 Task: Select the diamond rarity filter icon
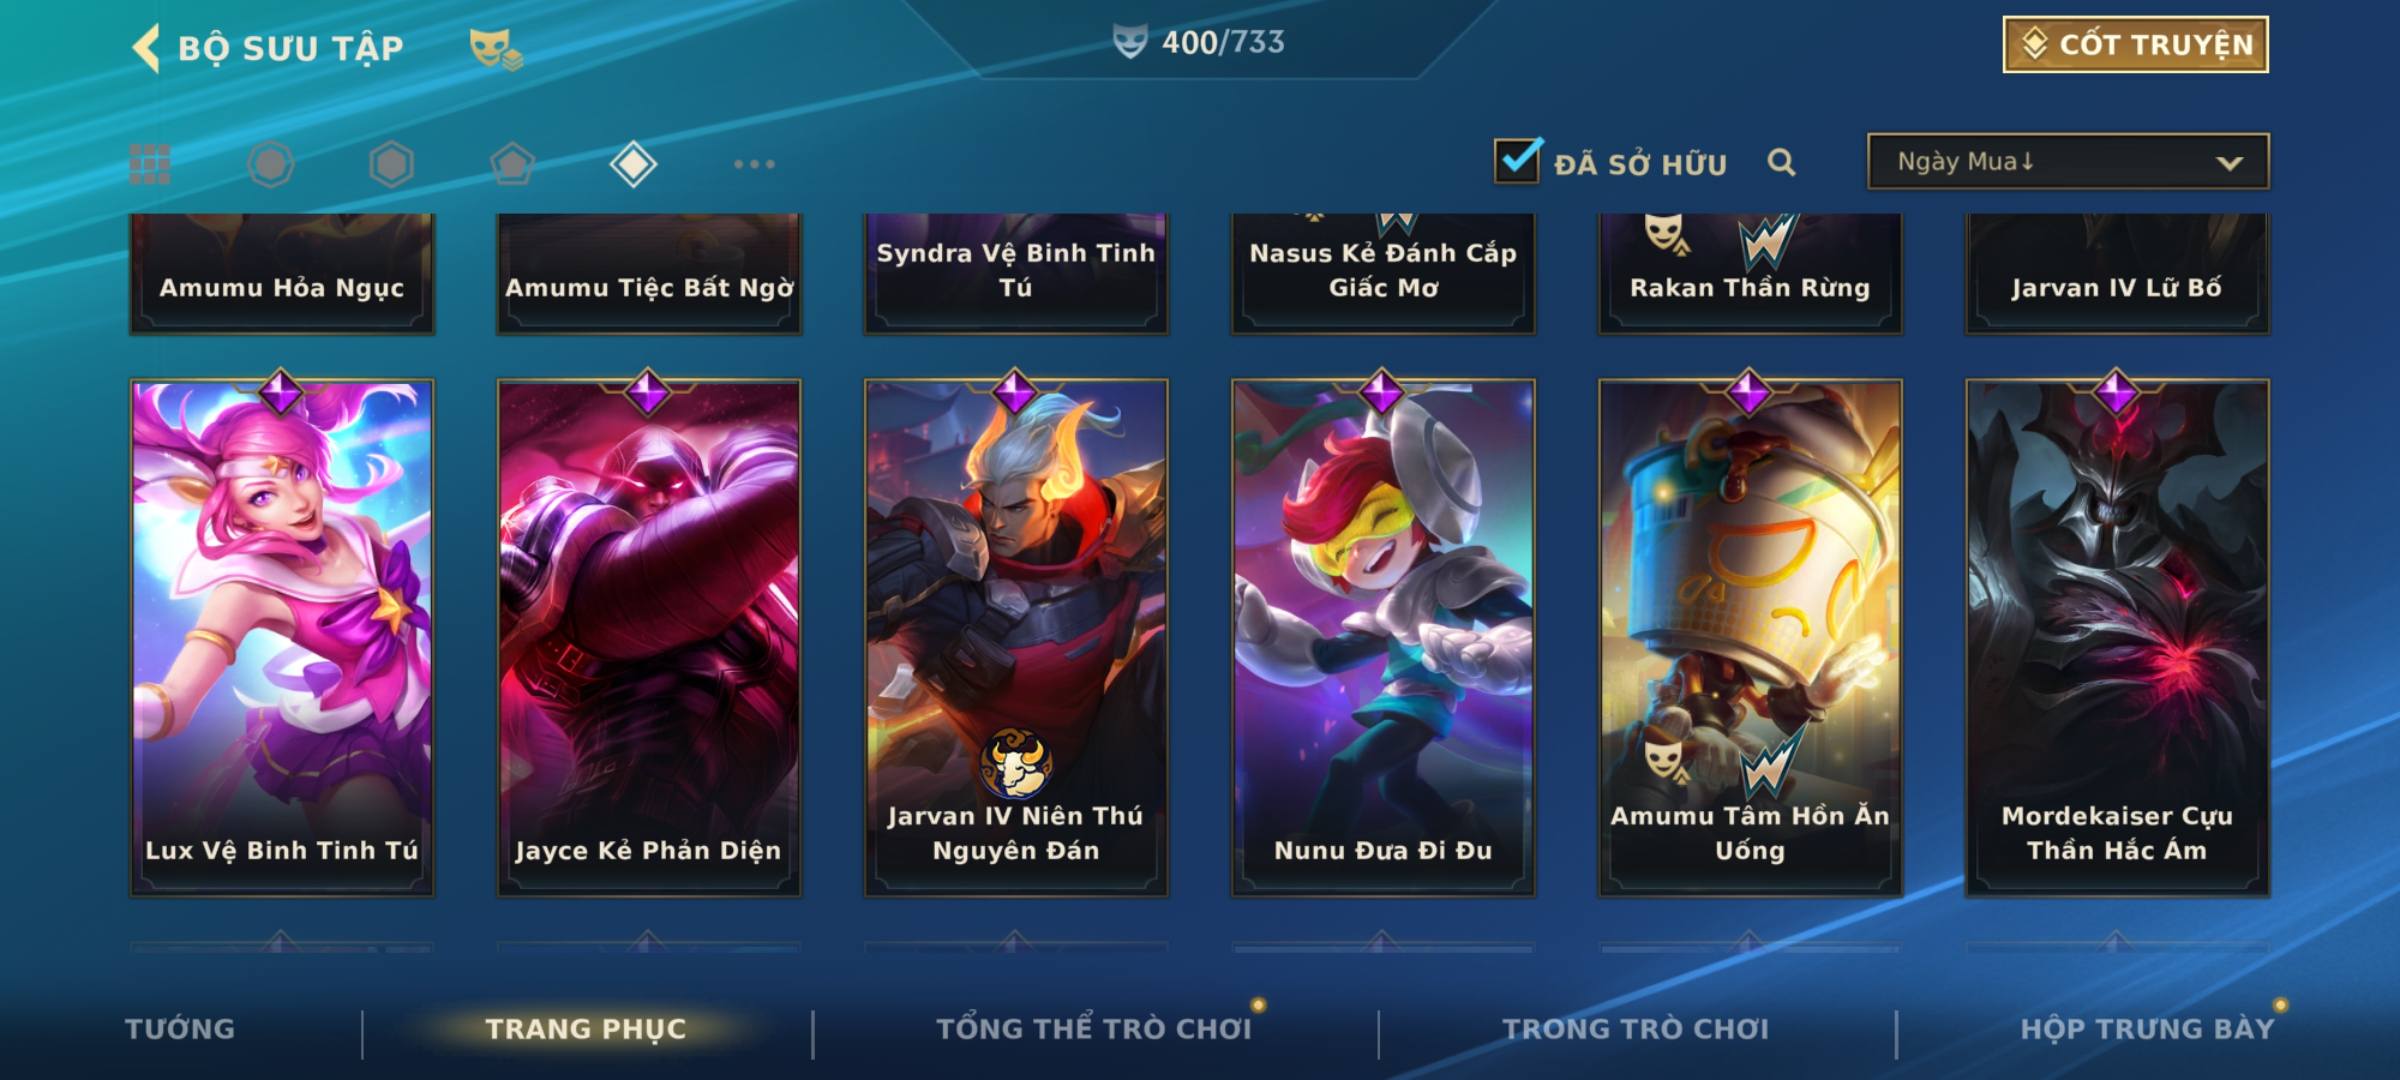tap(633, 164)
